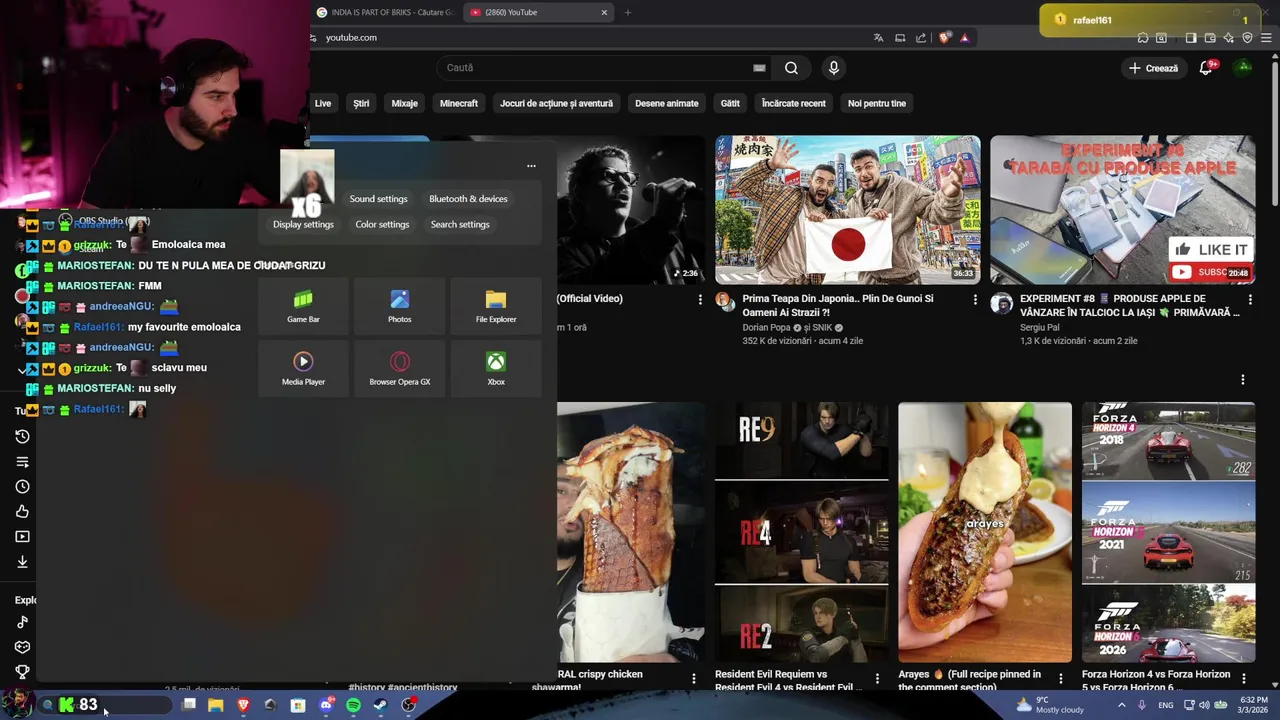The width and height of the screenshot is (1280, 720).
Task: Start voice search with the microphone icon
Action: point(833,68)
